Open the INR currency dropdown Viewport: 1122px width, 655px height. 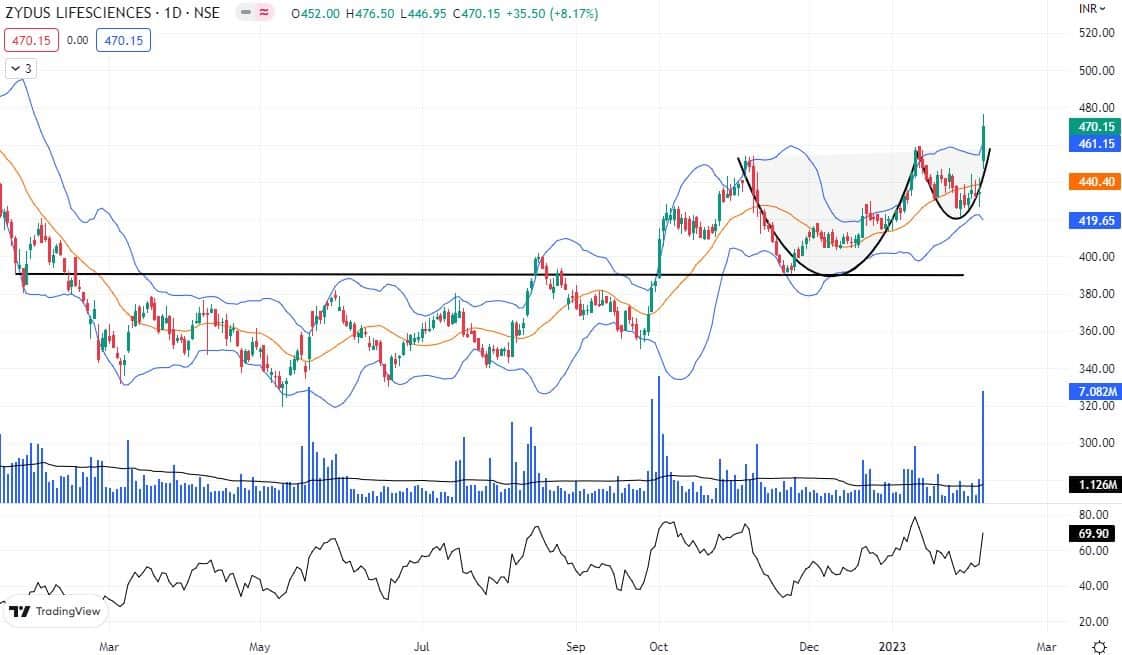point(1095,9)
